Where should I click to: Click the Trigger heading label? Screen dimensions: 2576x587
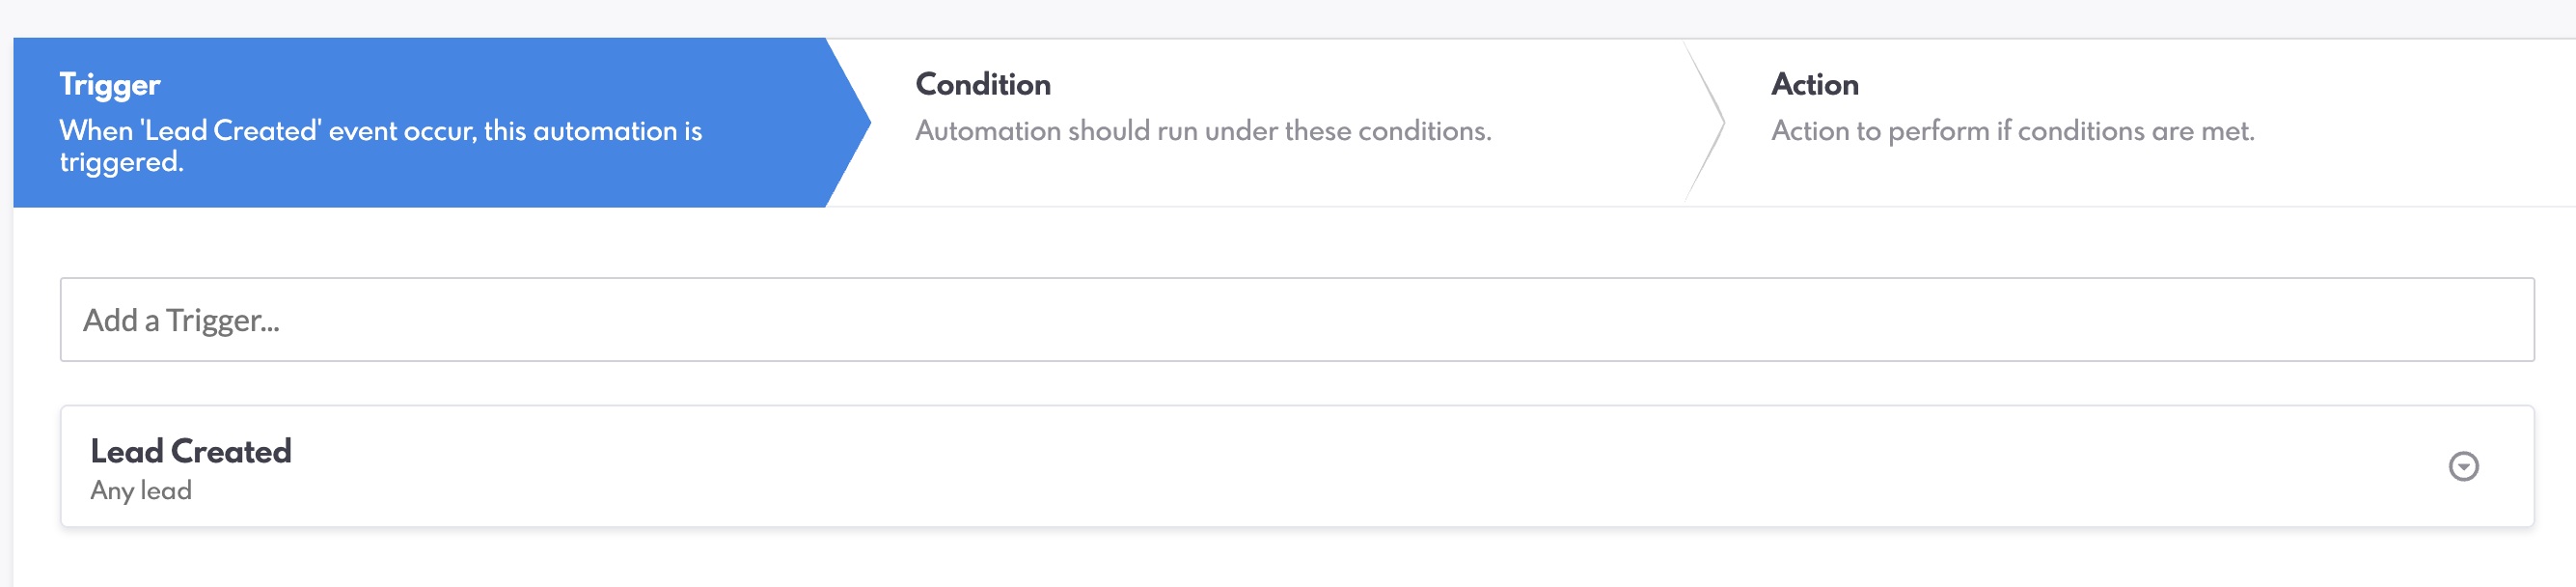pyautogui.click(x=110, y=84)
